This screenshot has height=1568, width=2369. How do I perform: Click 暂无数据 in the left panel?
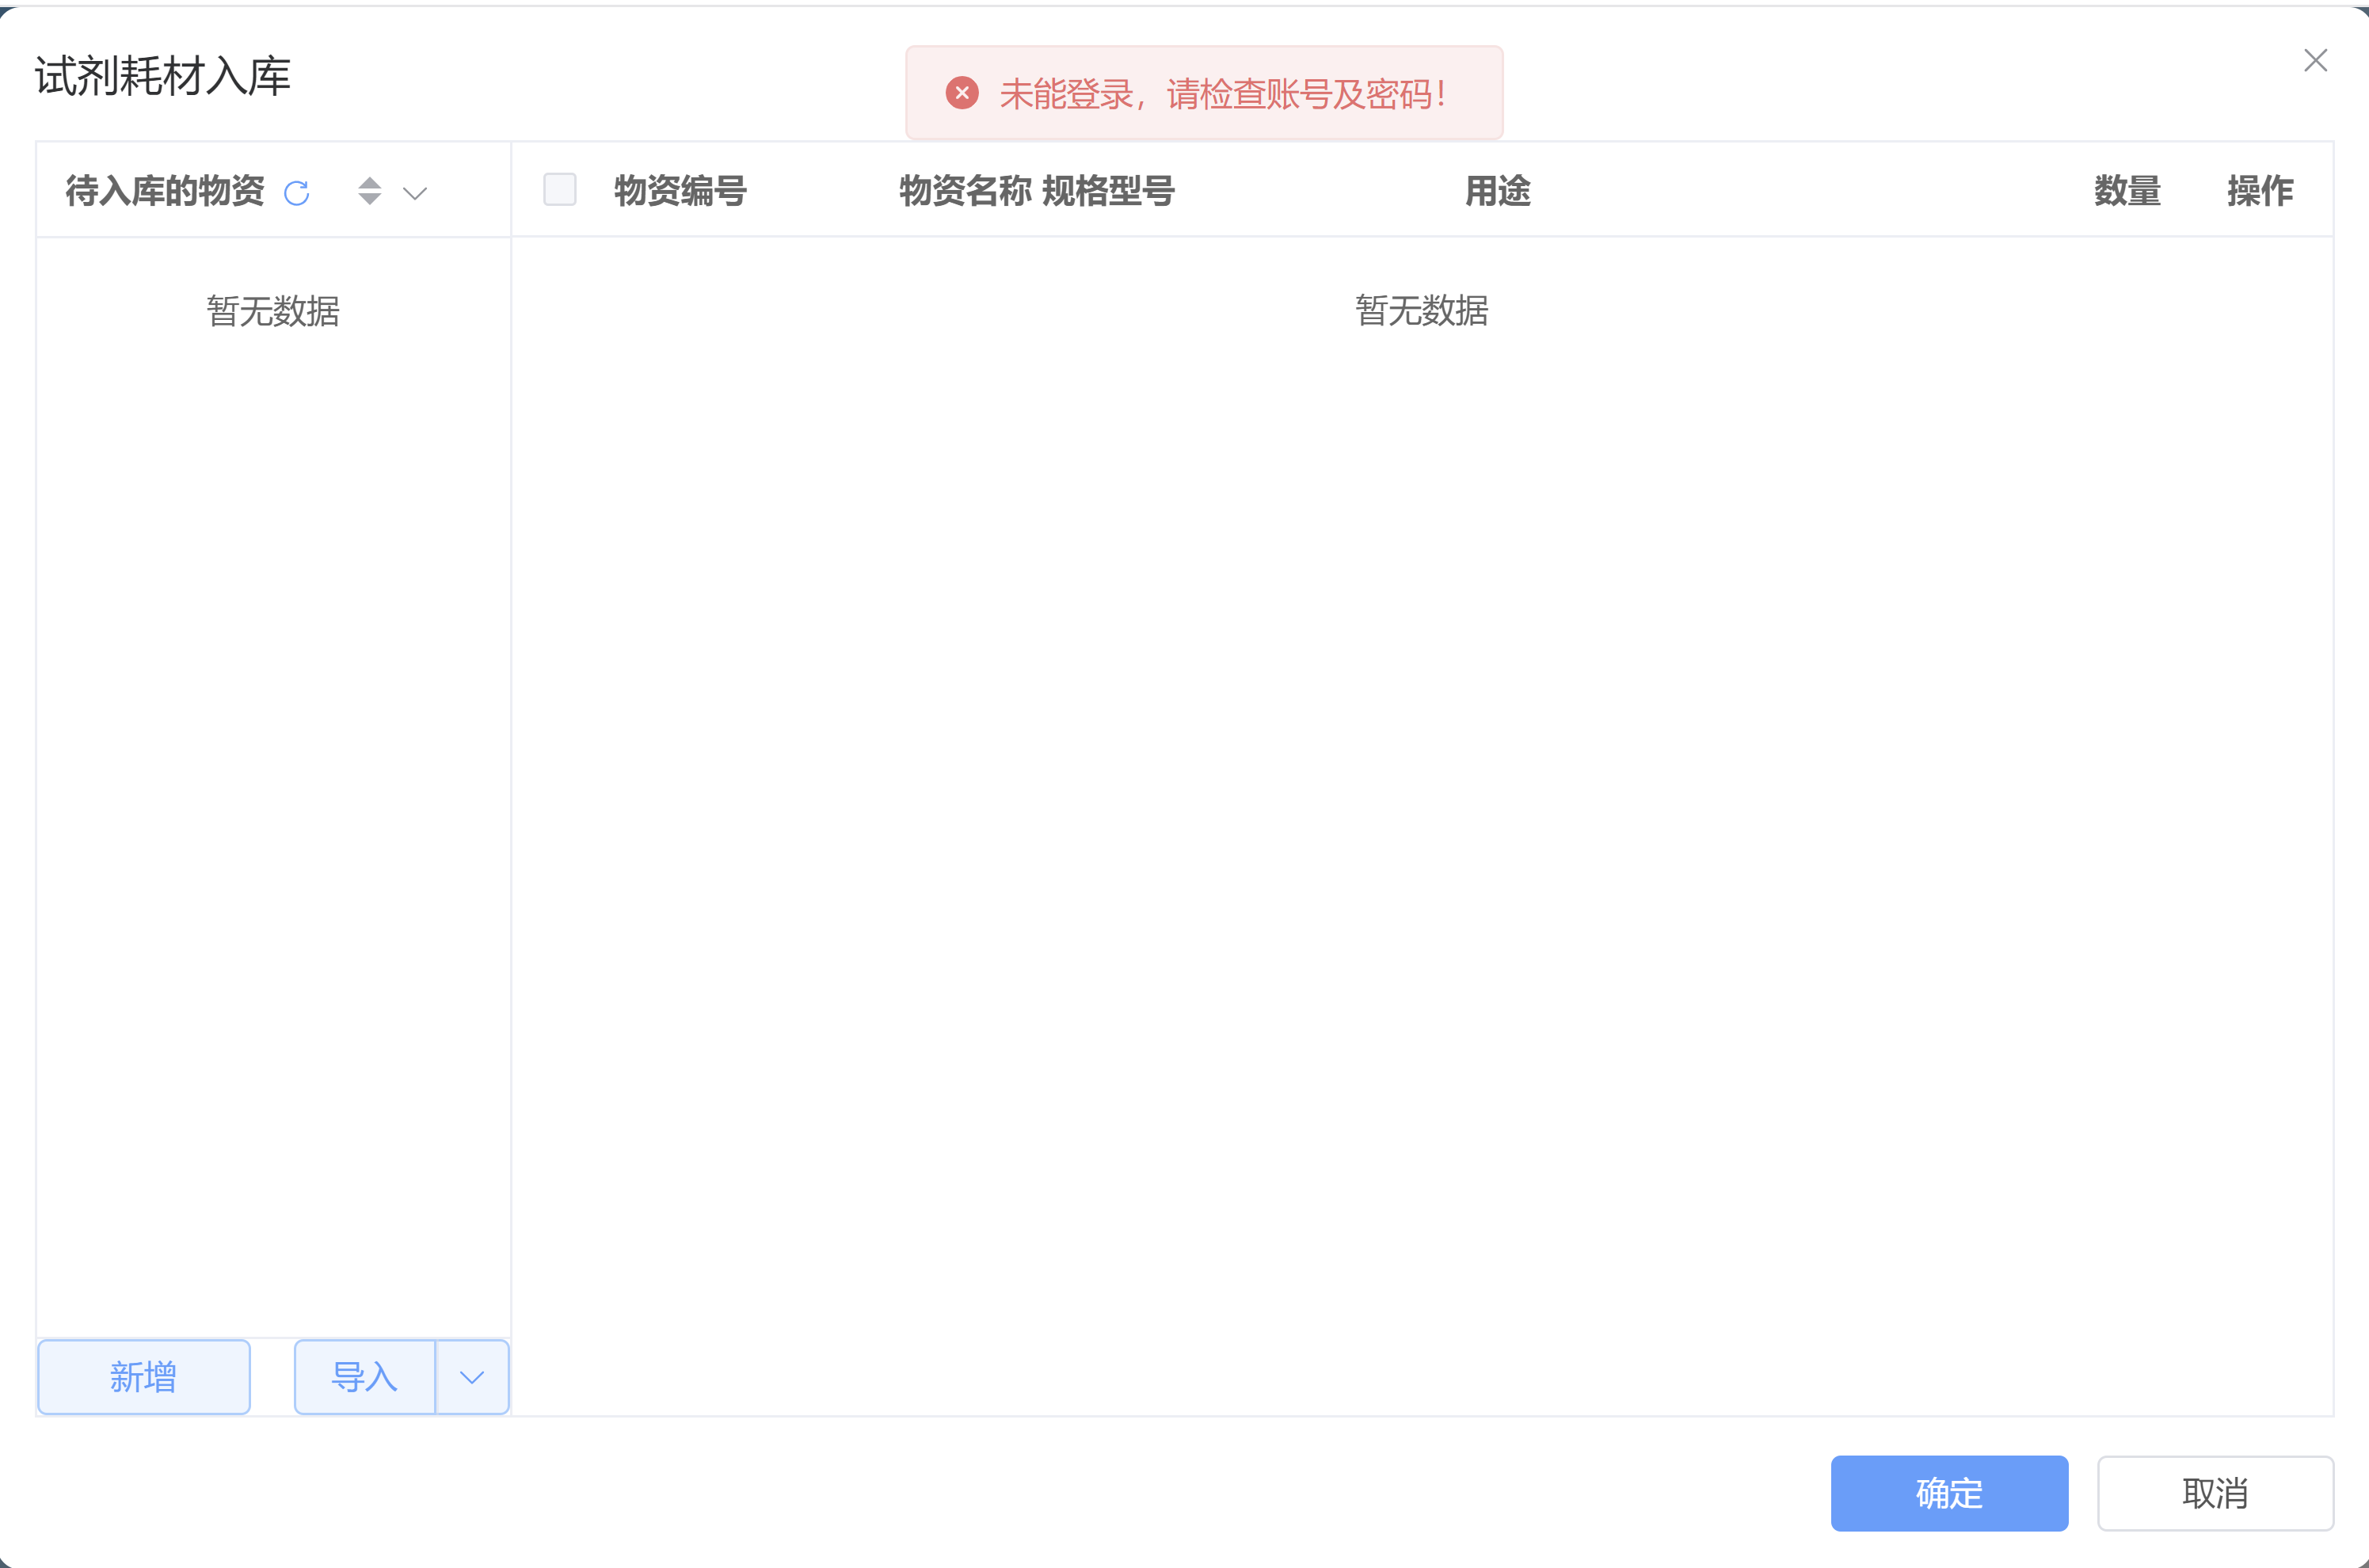273,311
